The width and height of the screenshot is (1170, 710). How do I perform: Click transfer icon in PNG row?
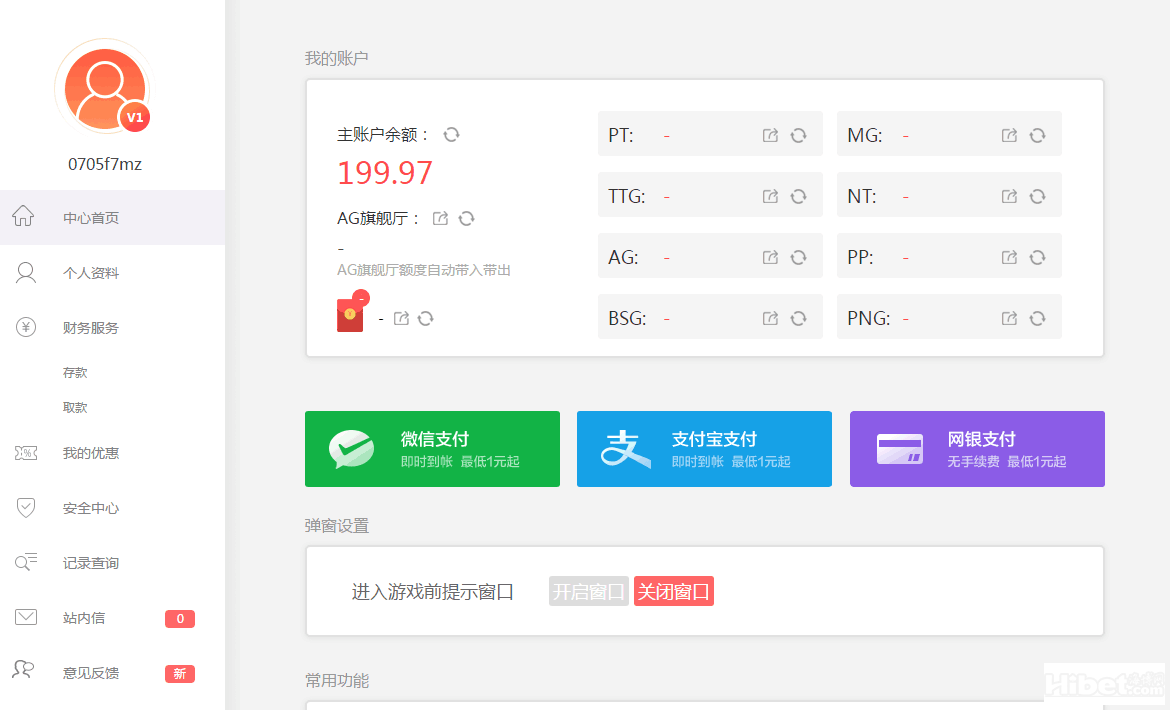pos(1009,318)
